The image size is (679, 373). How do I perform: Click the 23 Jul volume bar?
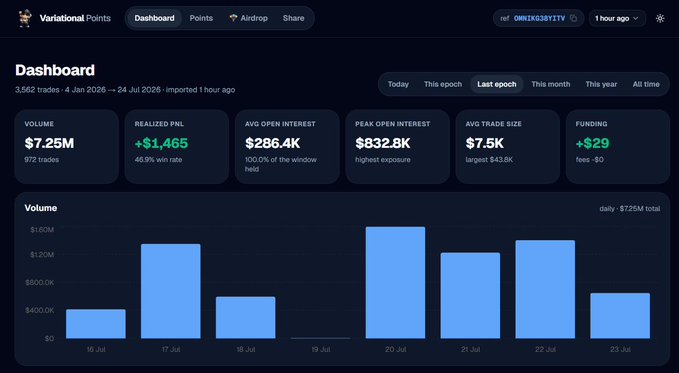point(620,316)
